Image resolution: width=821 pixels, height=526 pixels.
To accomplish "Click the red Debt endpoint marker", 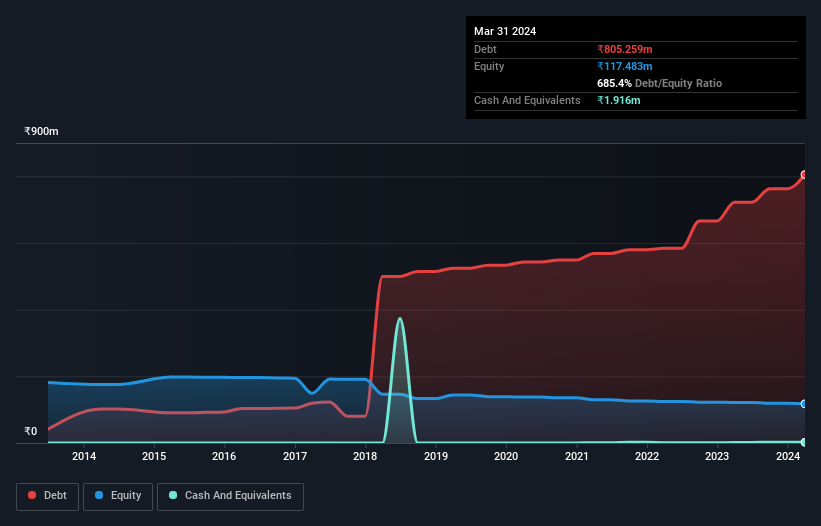I will [804, 175].
